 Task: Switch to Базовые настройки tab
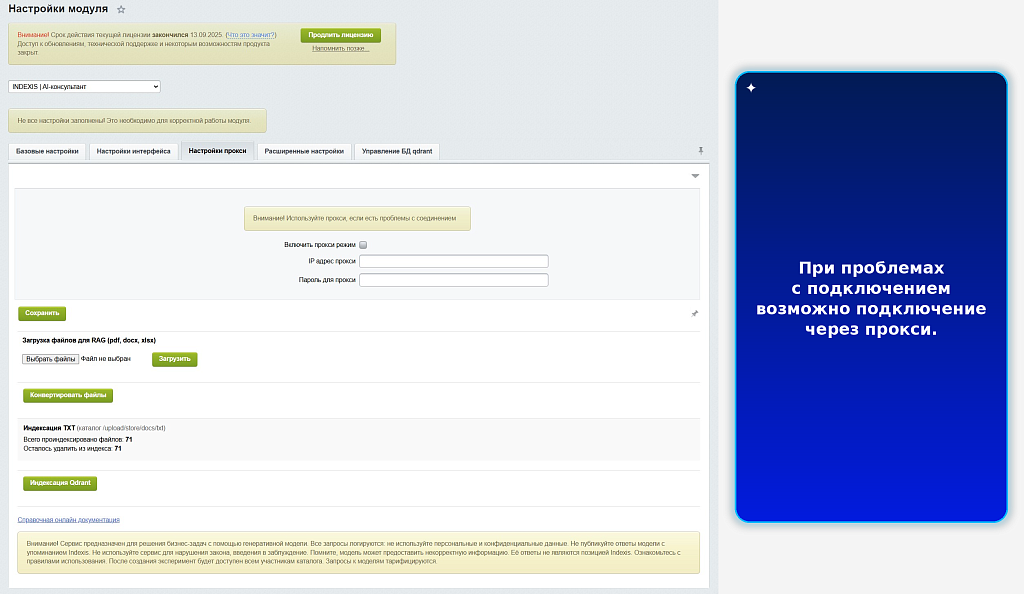47,151
